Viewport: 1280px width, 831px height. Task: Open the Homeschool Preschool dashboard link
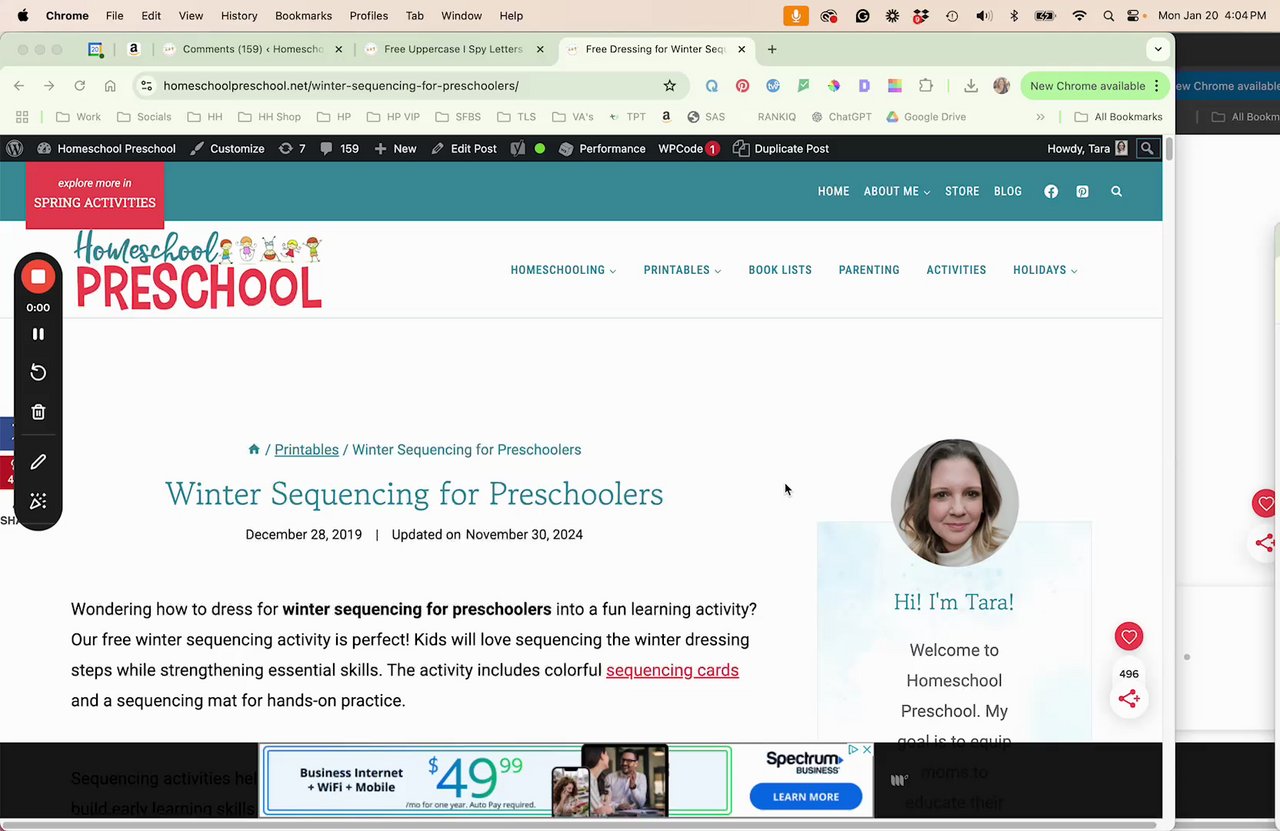click(x=106, y=148)
